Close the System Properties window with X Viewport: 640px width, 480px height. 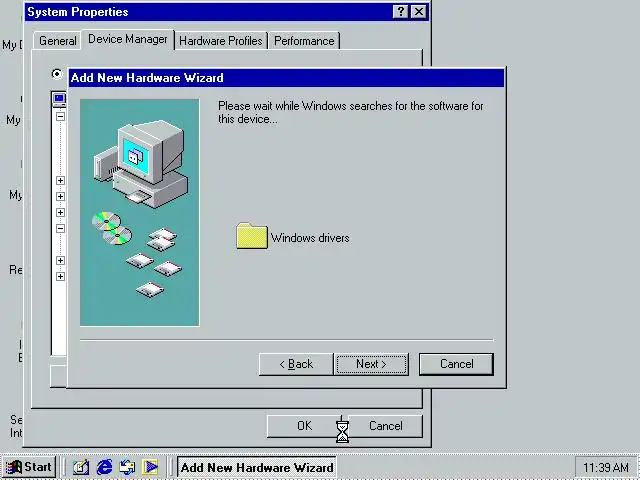(x=419, y=11)
